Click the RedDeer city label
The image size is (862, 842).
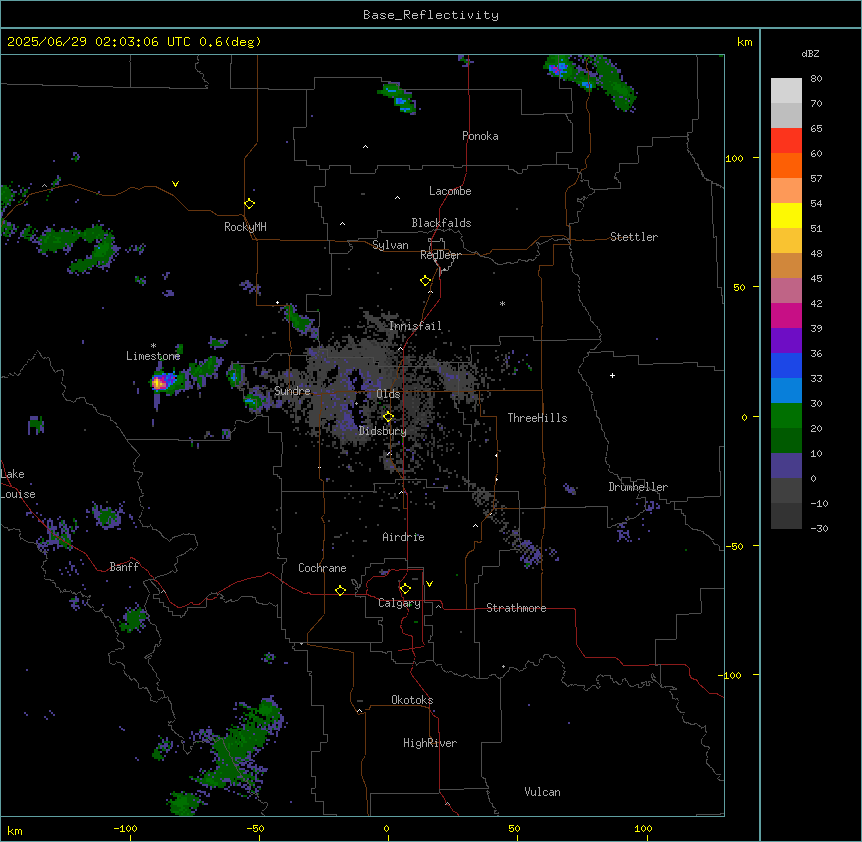click(x=440, y=255)
